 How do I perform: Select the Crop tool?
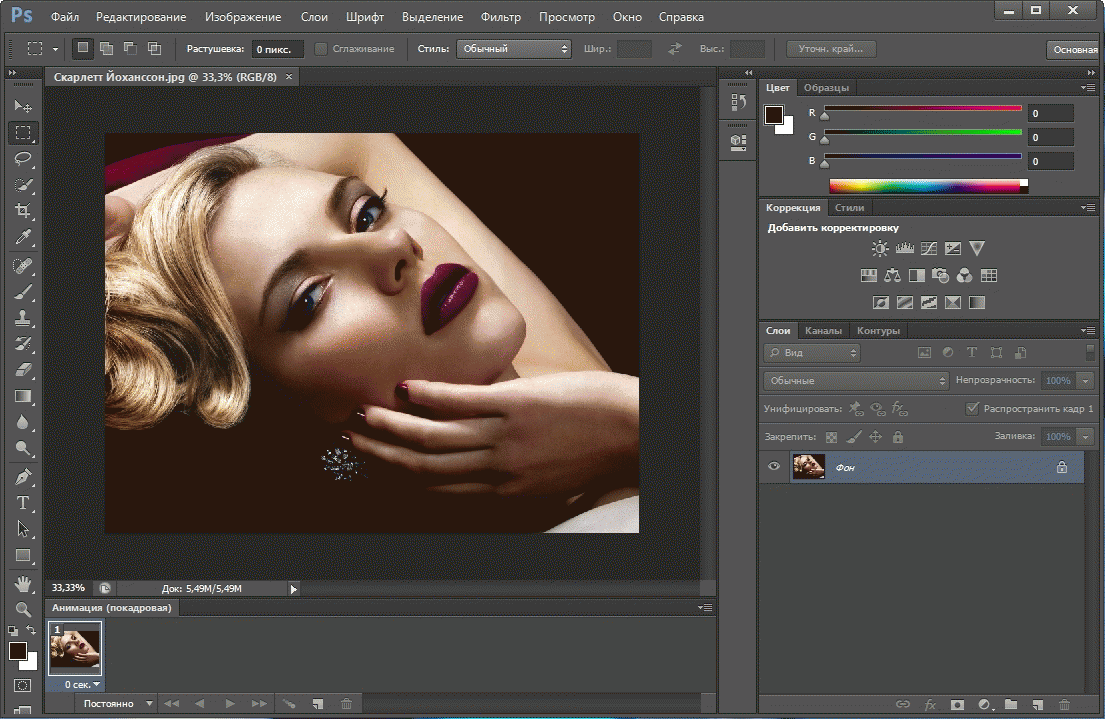tap(23, 211)
